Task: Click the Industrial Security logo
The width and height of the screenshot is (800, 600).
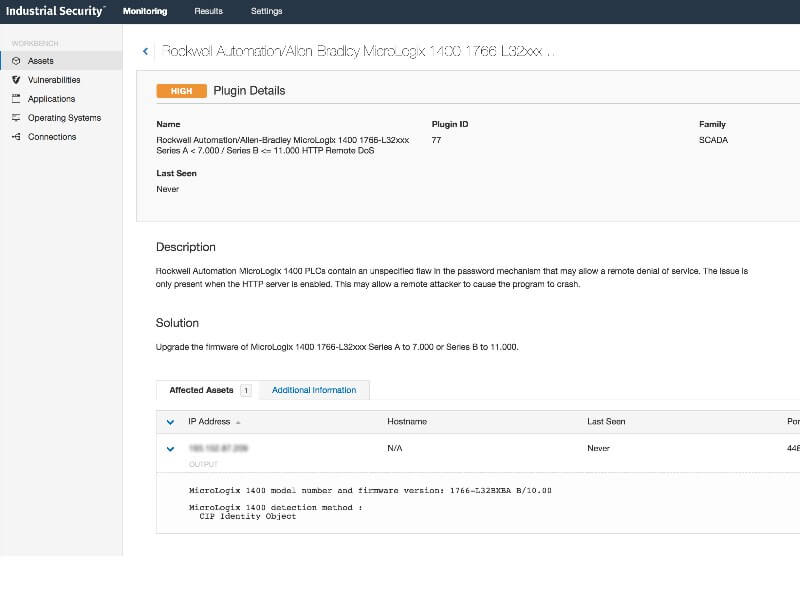Action: (x=53, y=11)
